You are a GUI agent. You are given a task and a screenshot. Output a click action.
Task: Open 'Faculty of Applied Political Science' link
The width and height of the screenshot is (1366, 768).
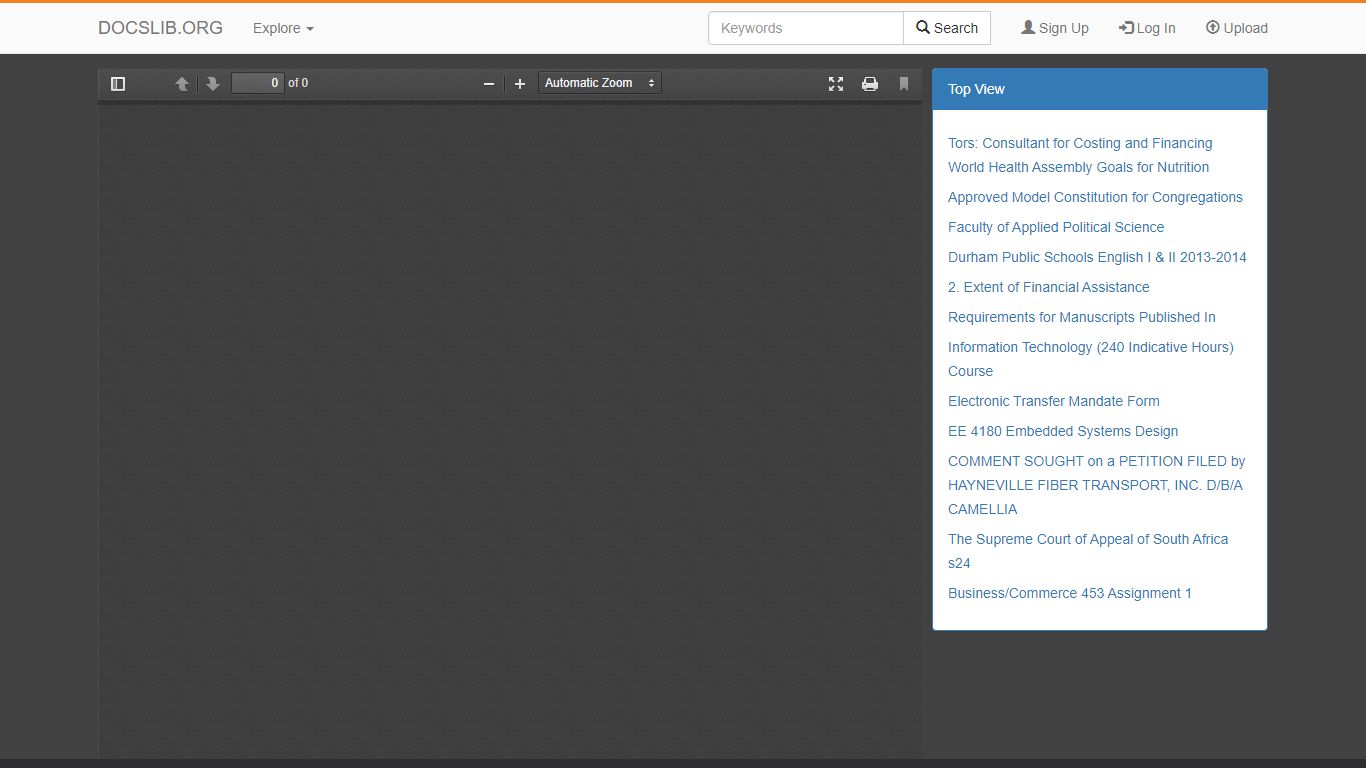1056,227
